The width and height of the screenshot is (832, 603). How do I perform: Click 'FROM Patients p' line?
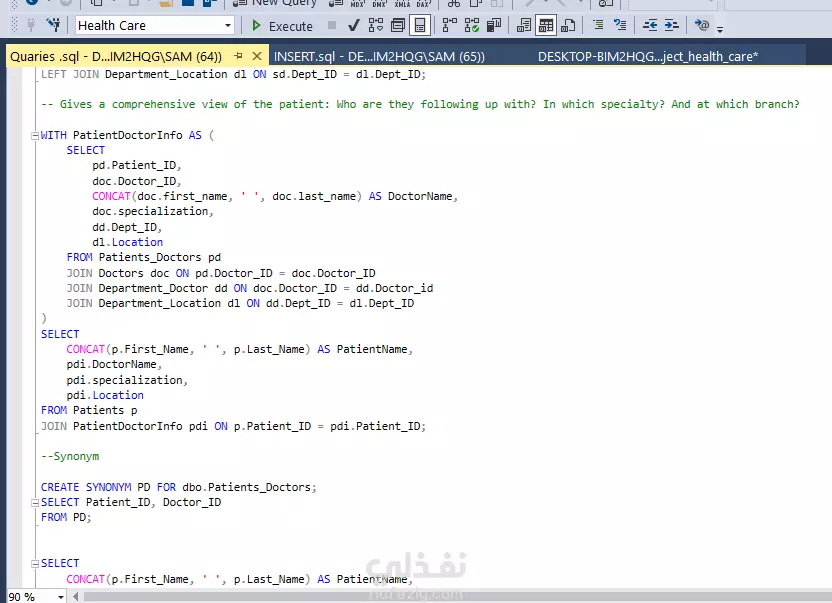(89, 410)
